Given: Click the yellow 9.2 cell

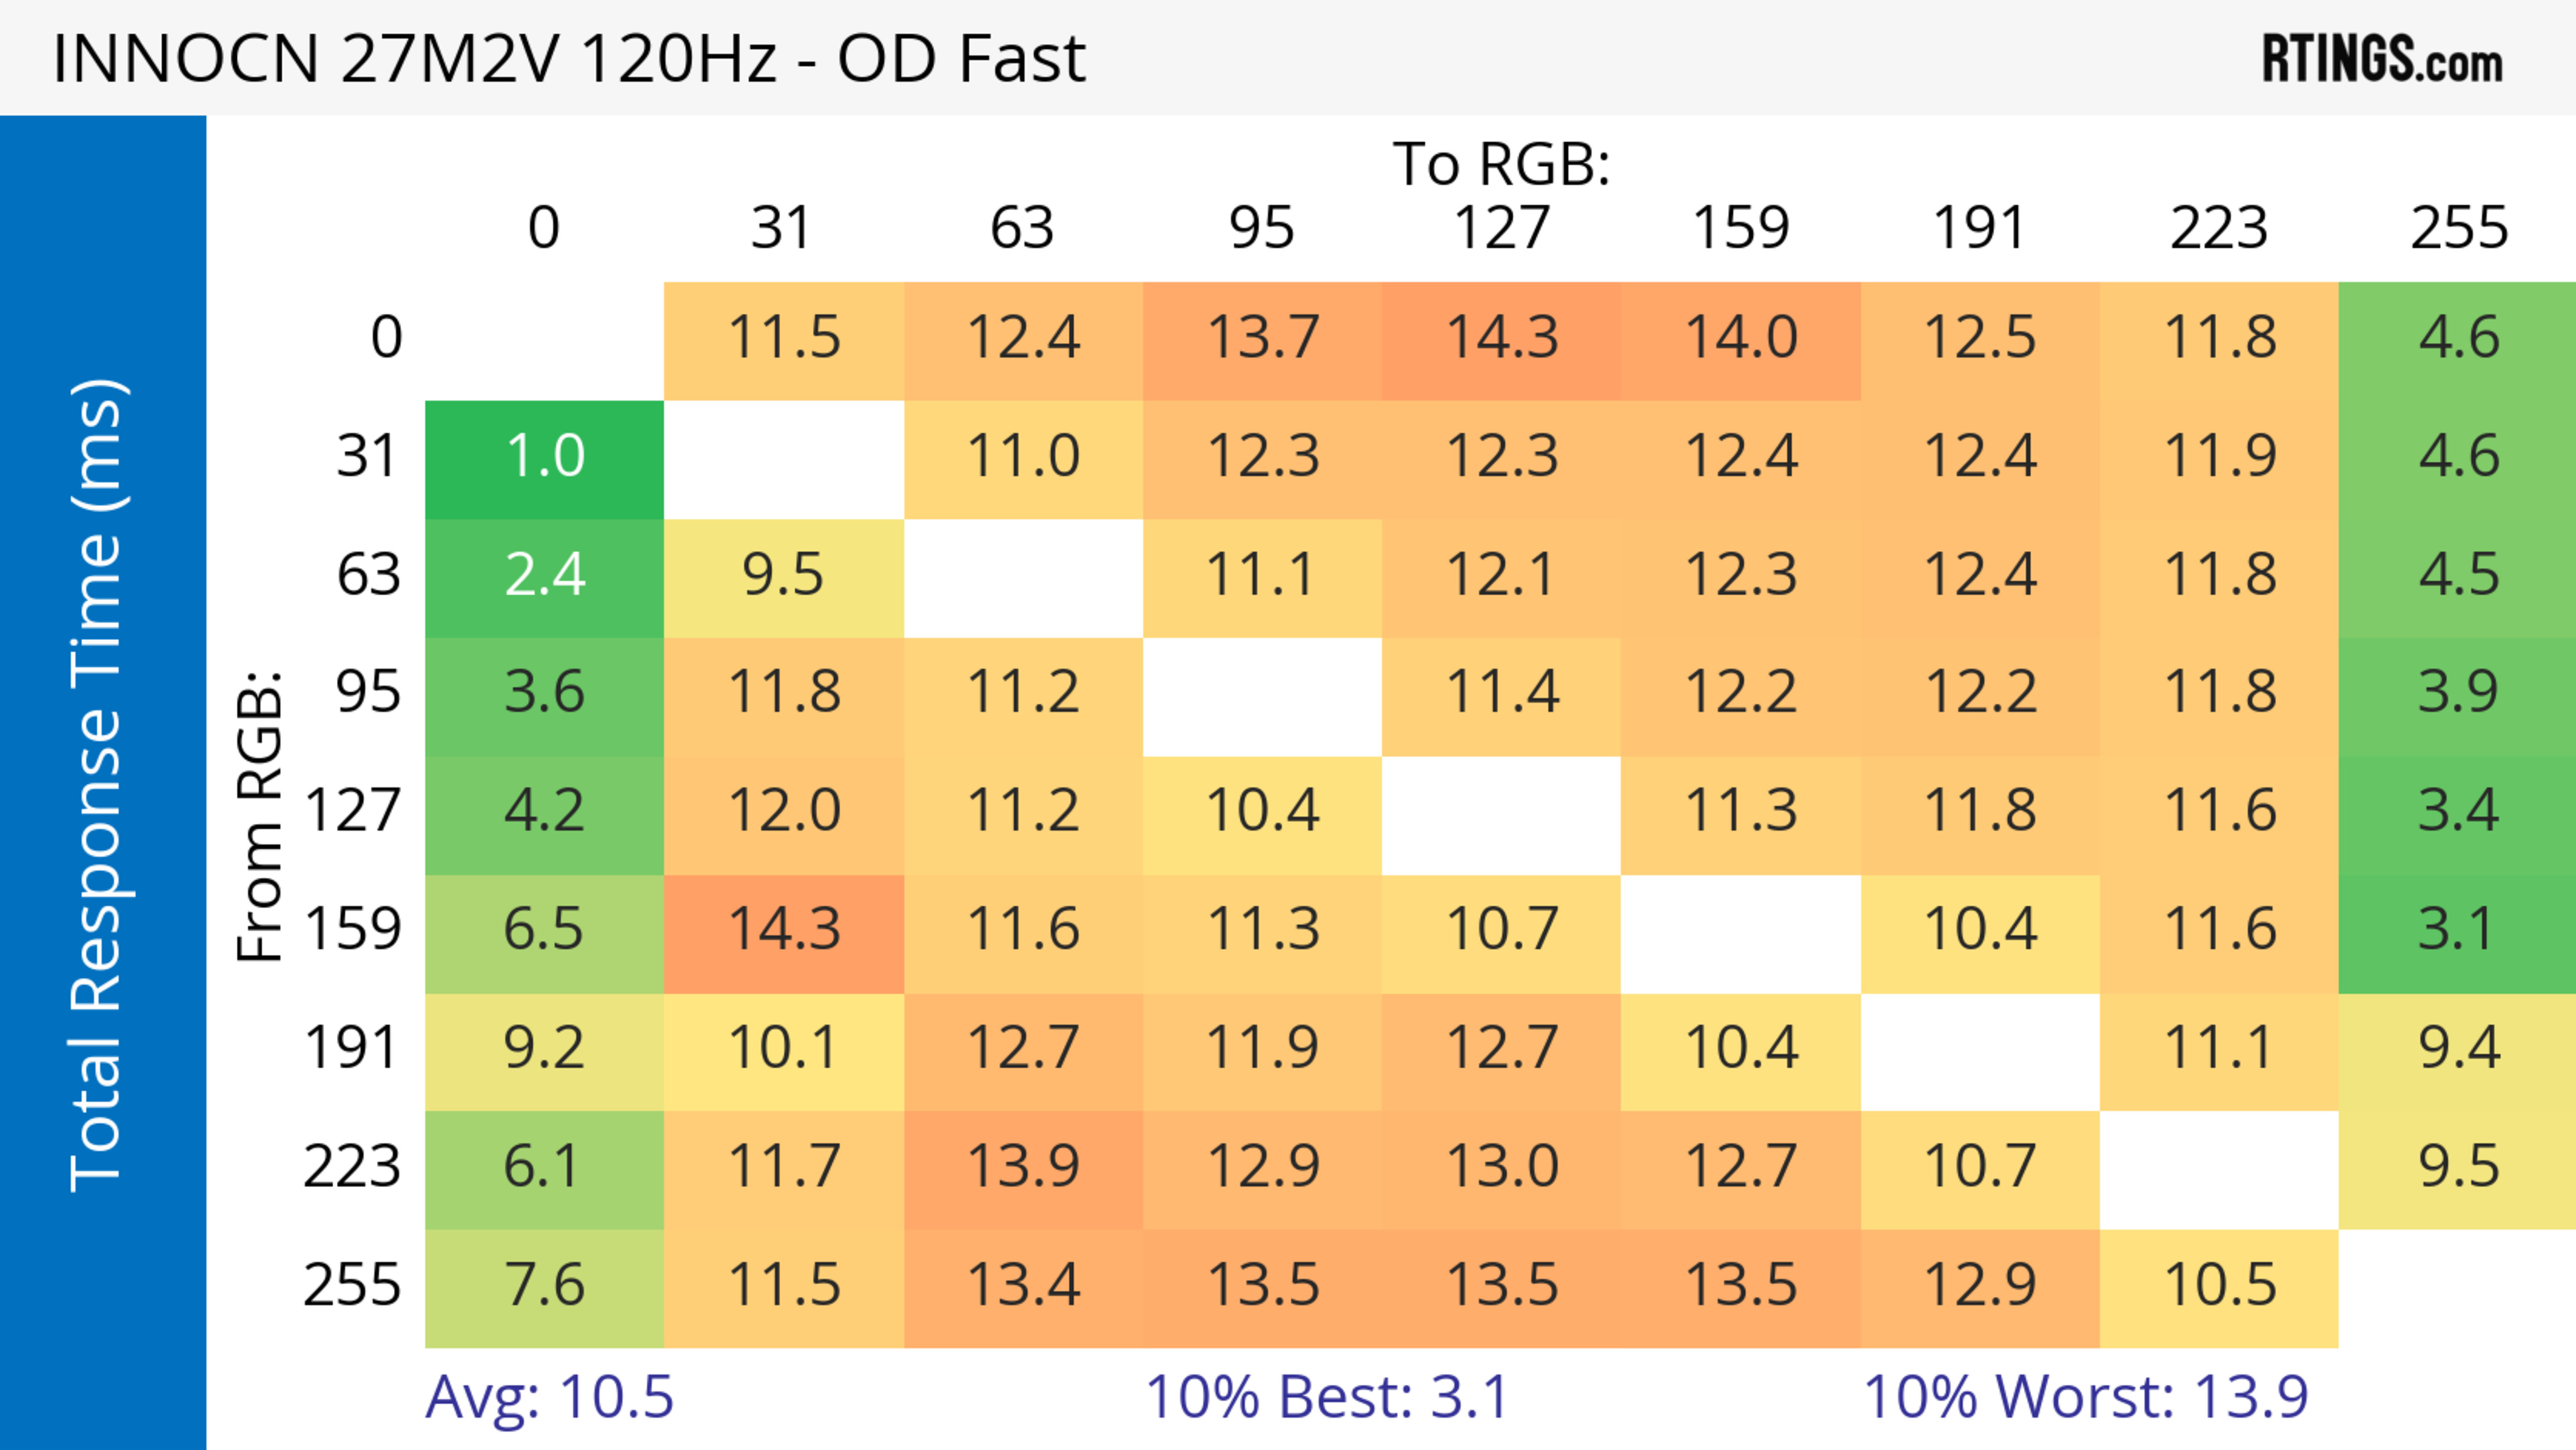Looking at the screenshot, I should 544,1048.
